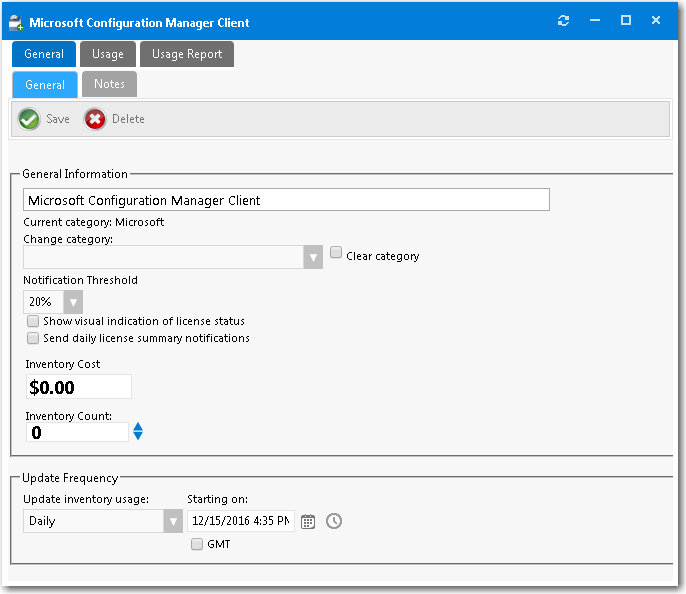Maximize the Configuration Manager Client window

(626, 20)
